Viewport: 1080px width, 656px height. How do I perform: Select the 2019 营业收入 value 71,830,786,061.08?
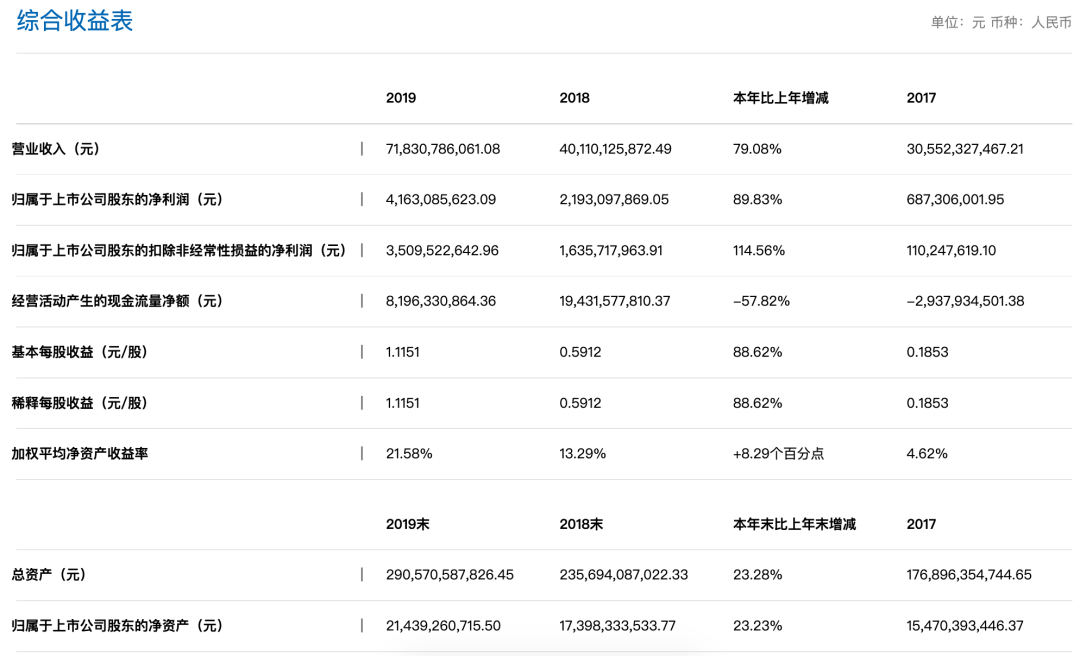(442, 149)
